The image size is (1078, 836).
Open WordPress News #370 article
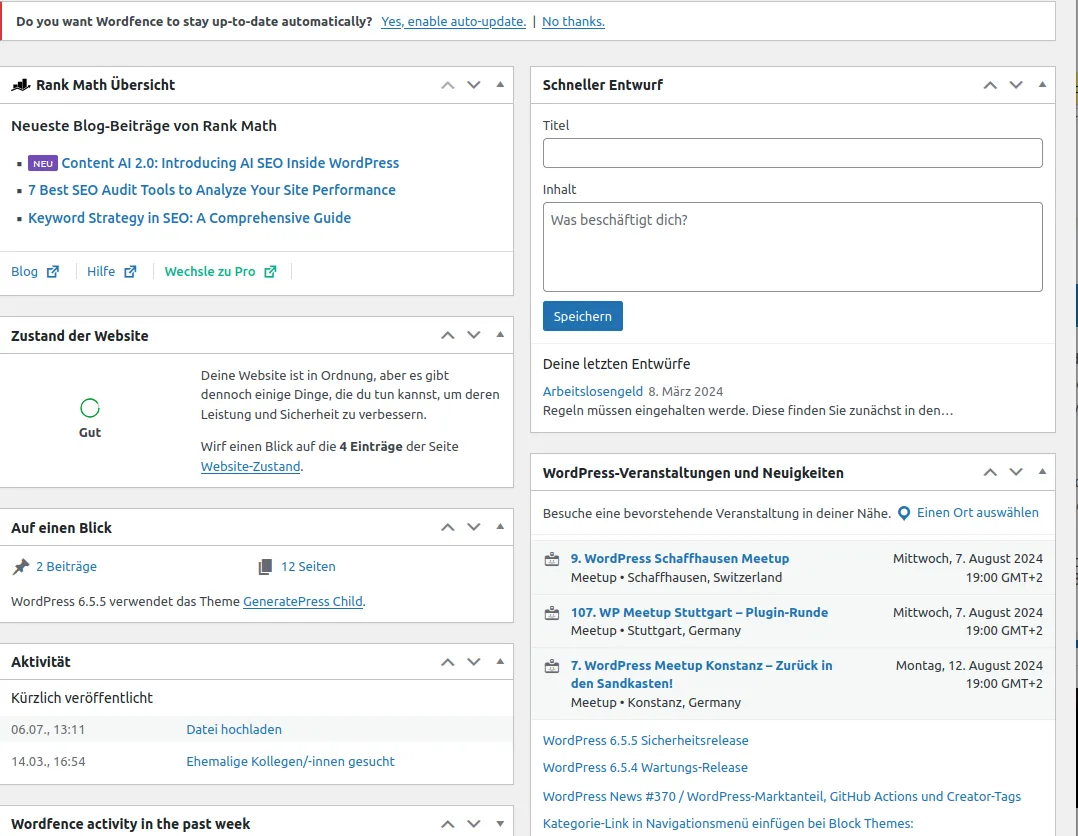pyautogui.click(x=782, y=796)
